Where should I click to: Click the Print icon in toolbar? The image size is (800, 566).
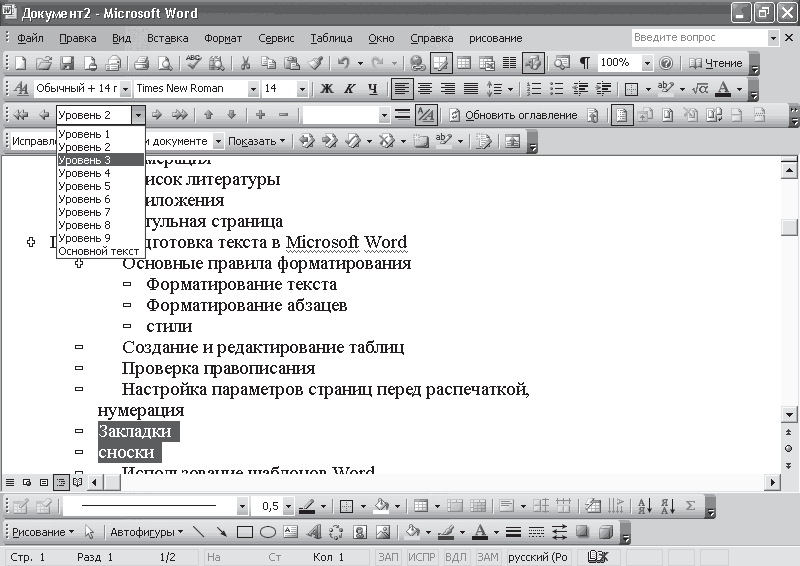[x=141, y=63]
